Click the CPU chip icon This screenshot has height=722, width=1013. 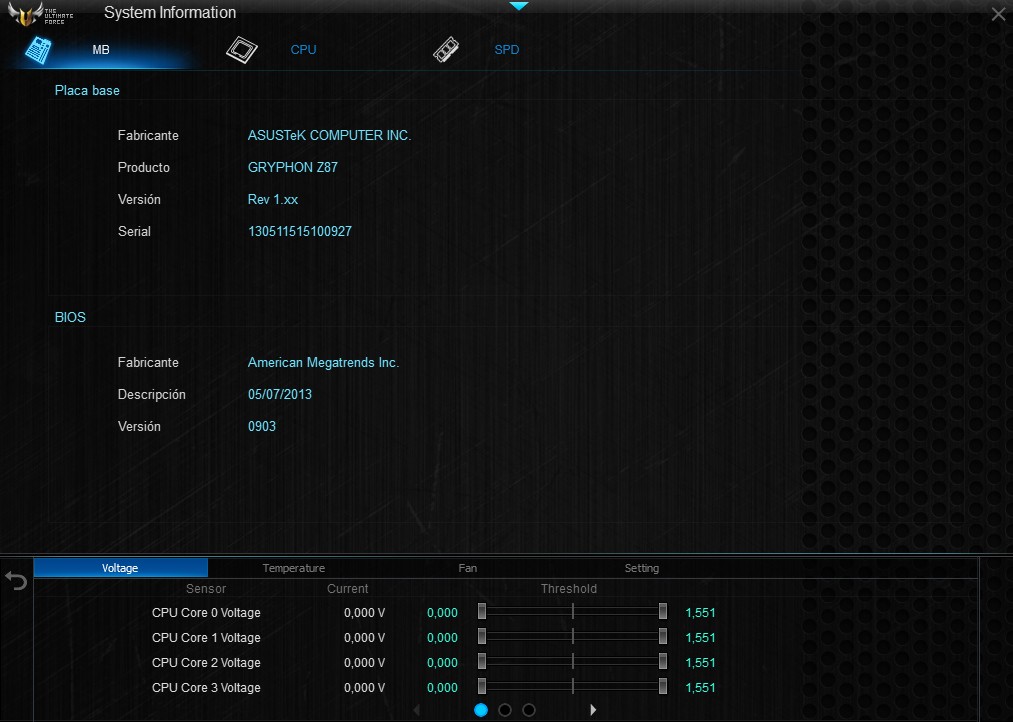pyautogui.click(x=242, y=50)
